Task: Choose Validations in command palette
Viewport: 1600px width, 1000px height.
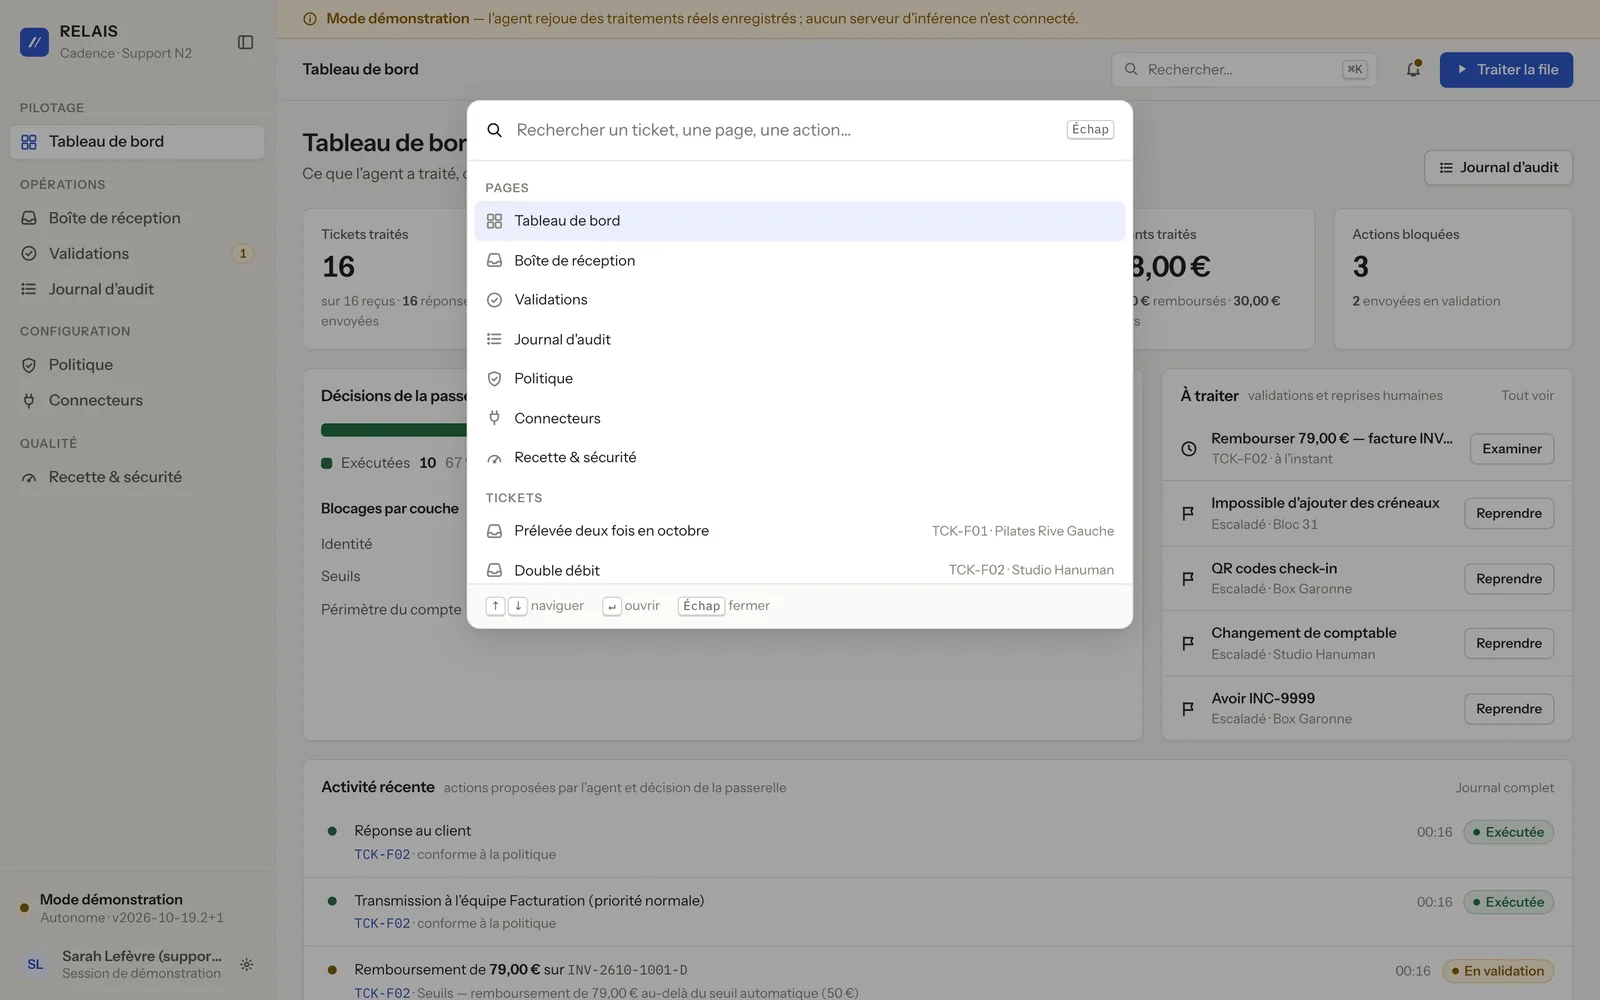Action: (800, 300)
